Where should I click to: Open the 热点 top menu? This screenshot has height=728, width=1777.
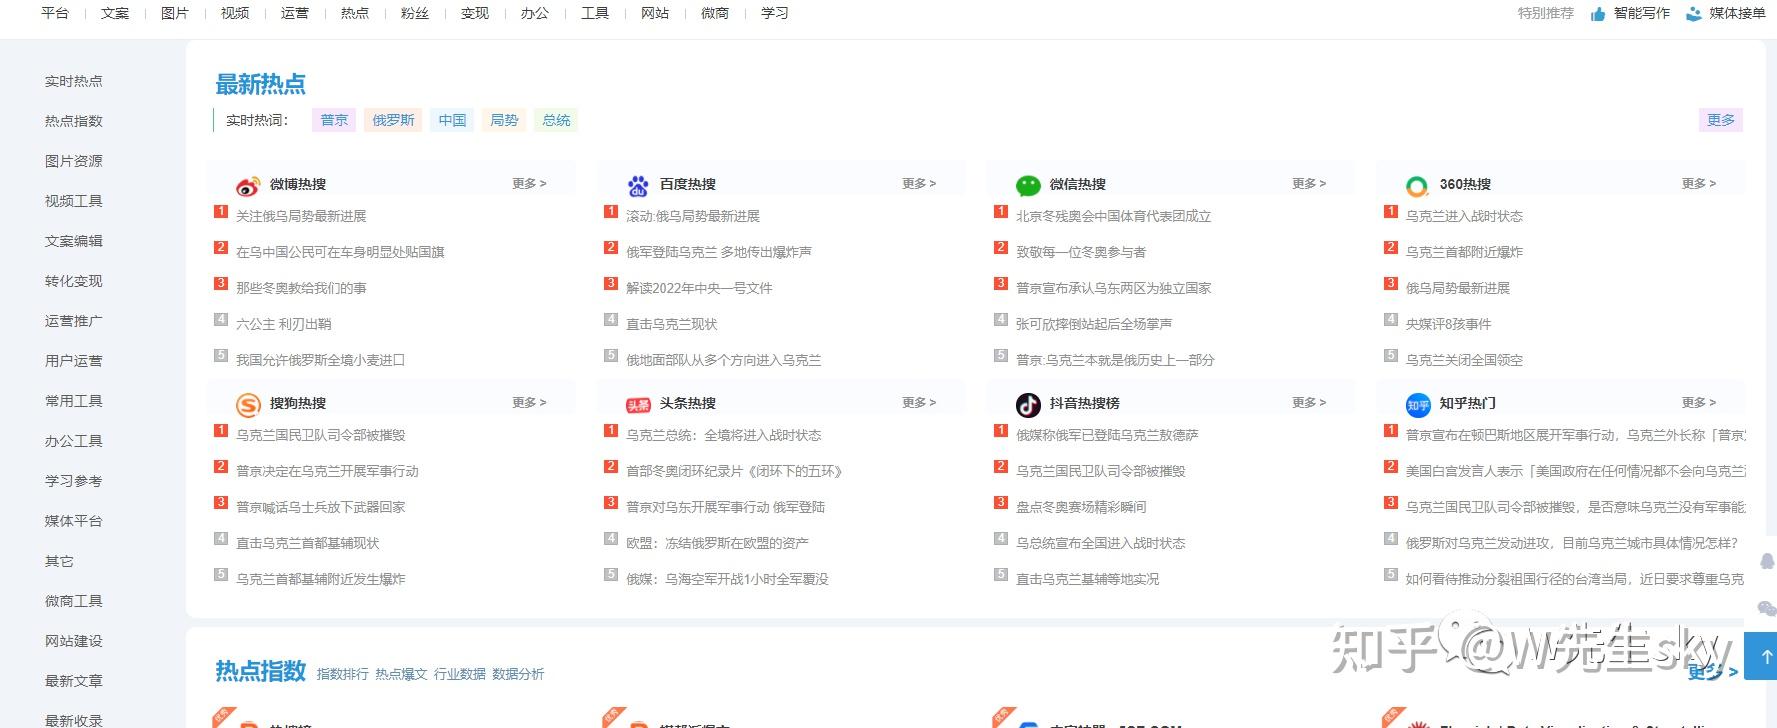pyautogui.click(x=355, y=13)
